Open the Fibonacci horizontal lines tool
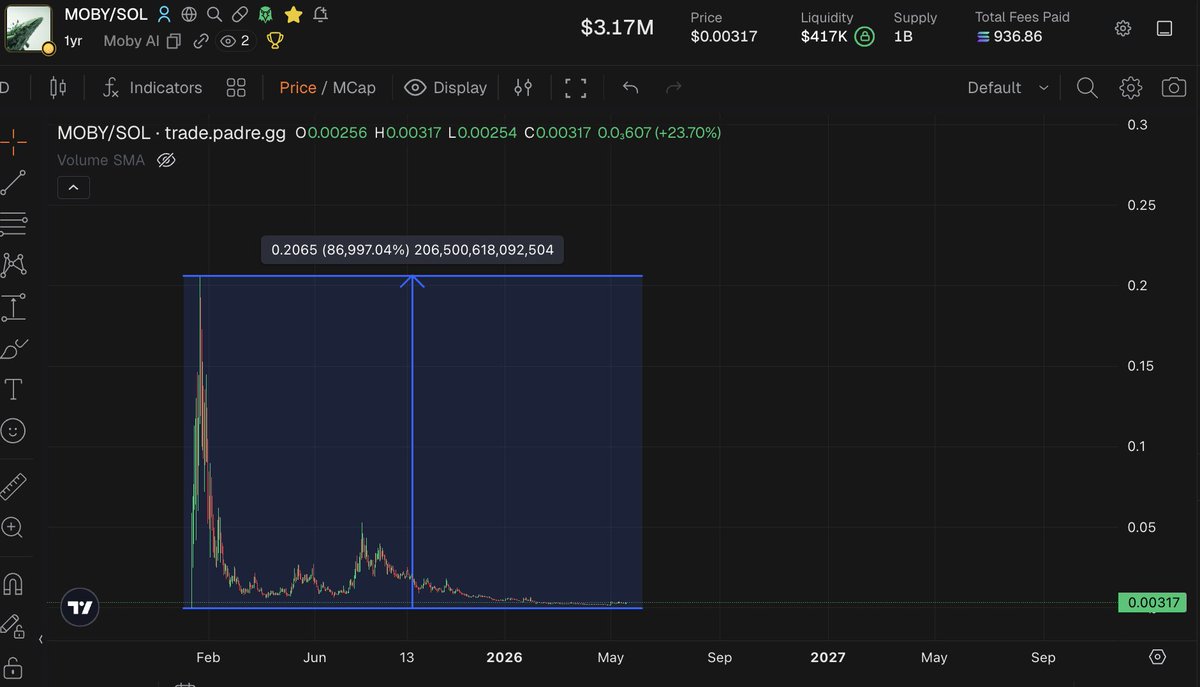 [x=13, y=224]
